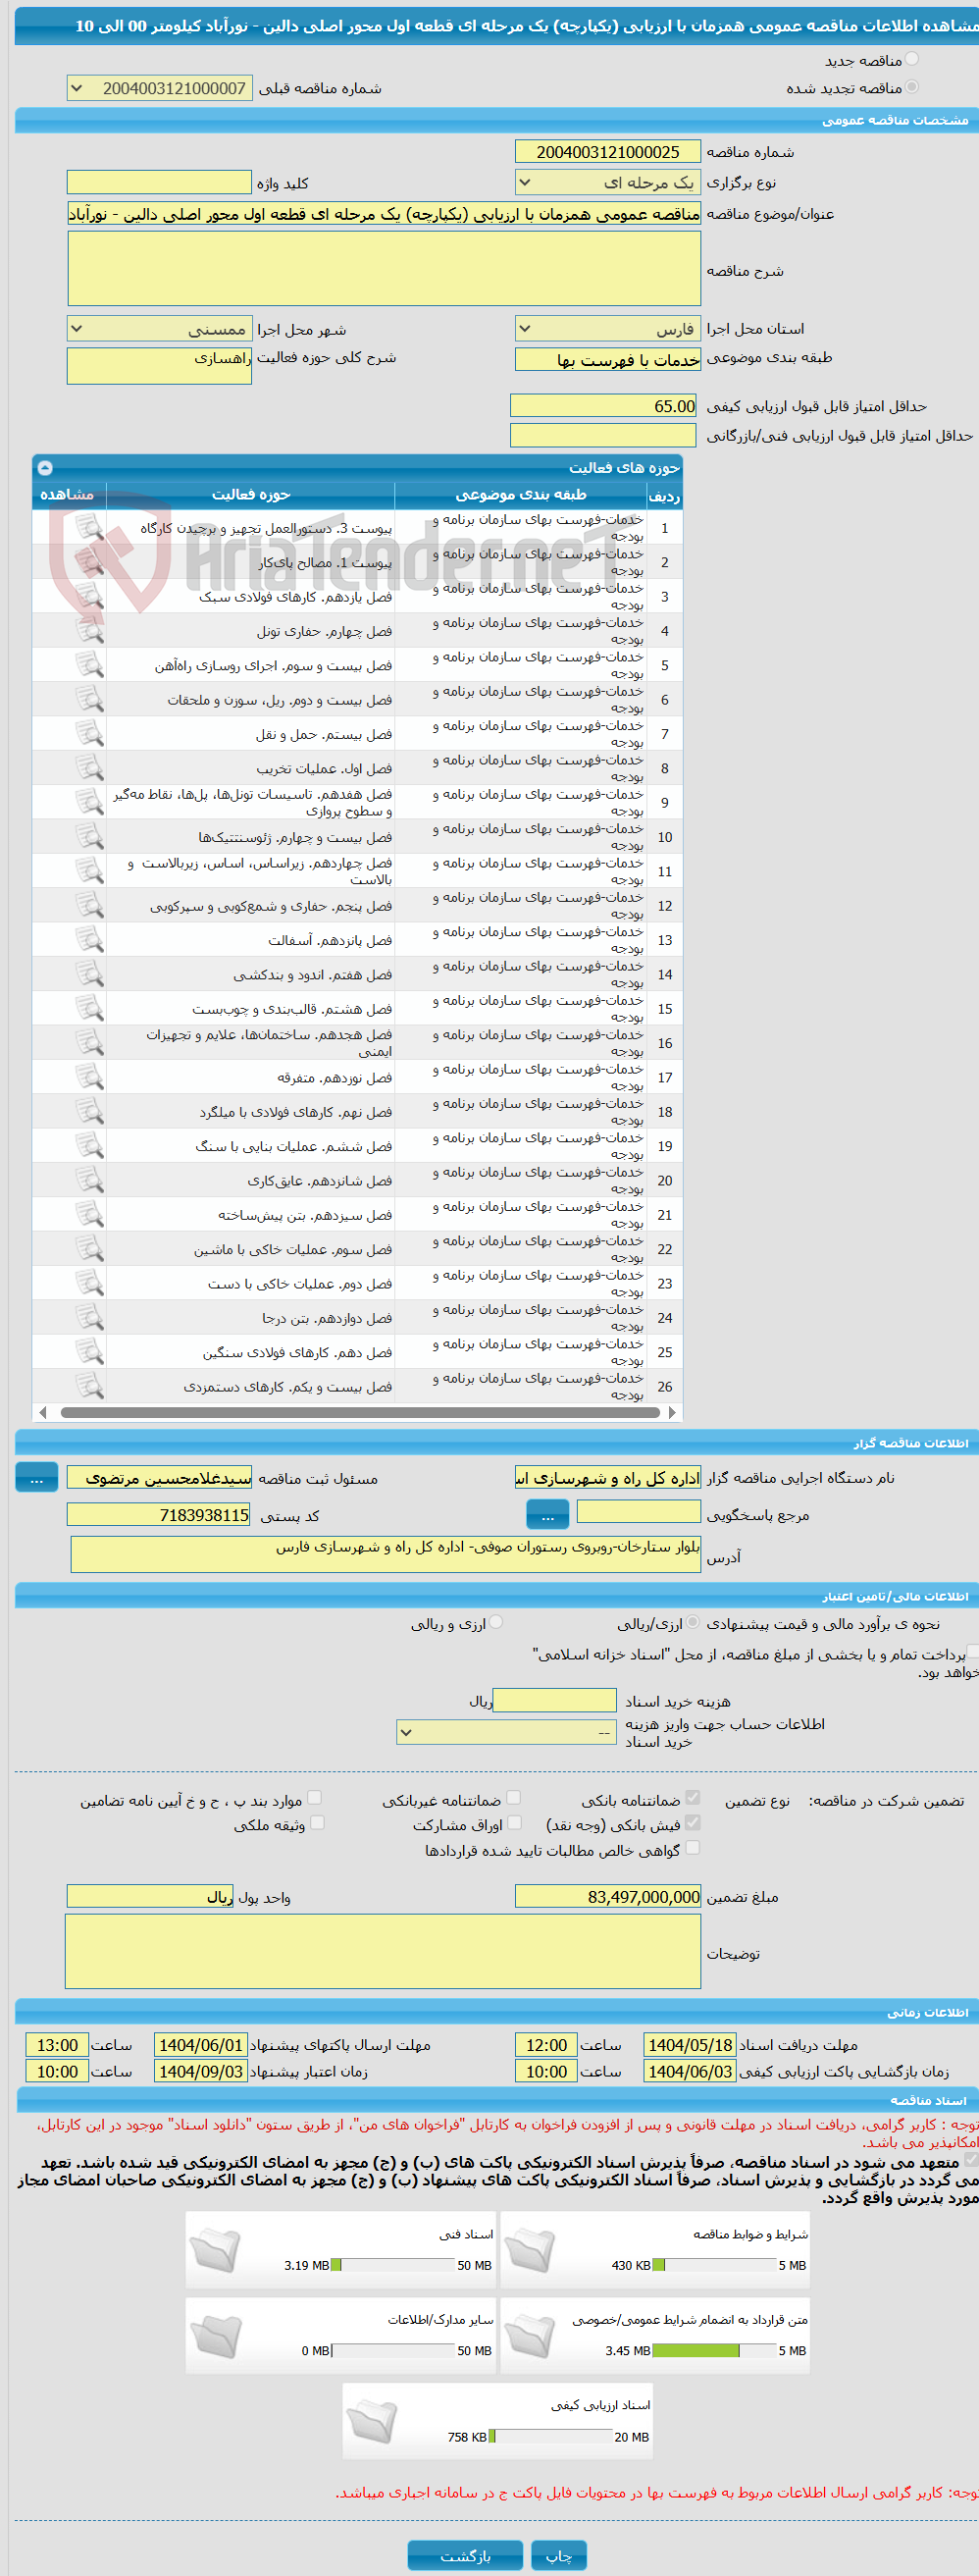
Task: Open سایر مدارک/اطلاعات folder icon
Action: pos(215,2335)
